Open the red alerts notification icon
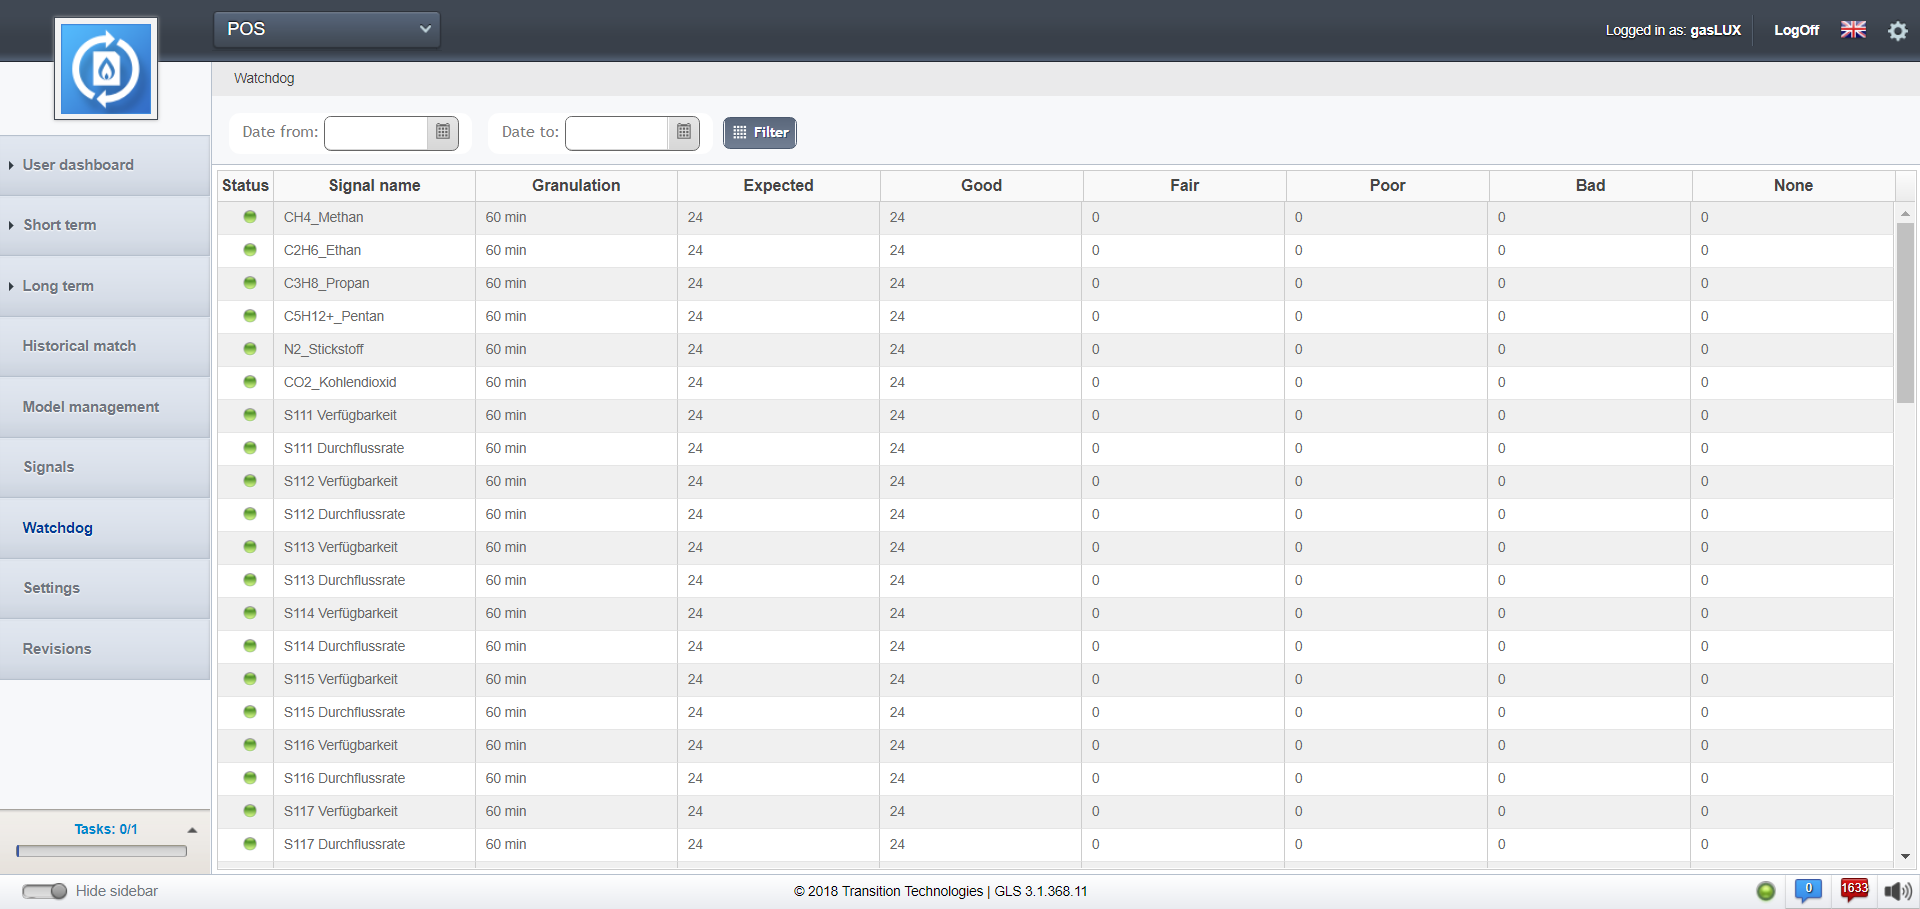The image size is (1920, 909). (x=1854, y=890)
